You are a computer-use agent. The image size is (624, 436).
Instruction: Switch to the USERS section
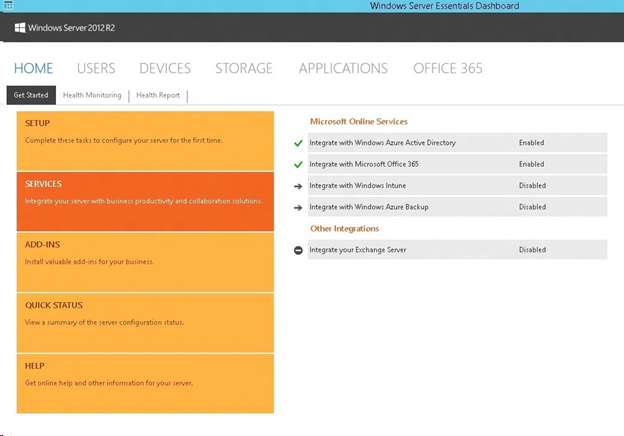click(x=96, y=68)
